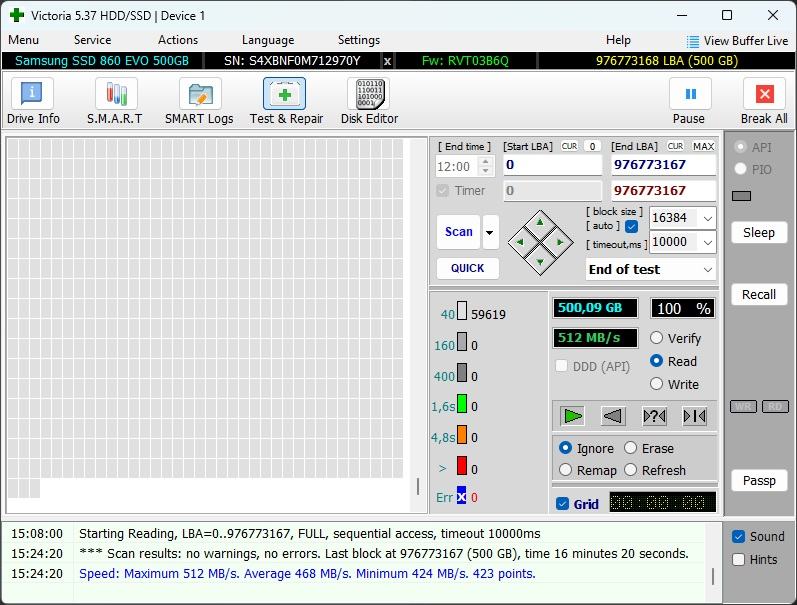Choose Ignore error action
Viewport: 797px width, 605px height.
565,448
